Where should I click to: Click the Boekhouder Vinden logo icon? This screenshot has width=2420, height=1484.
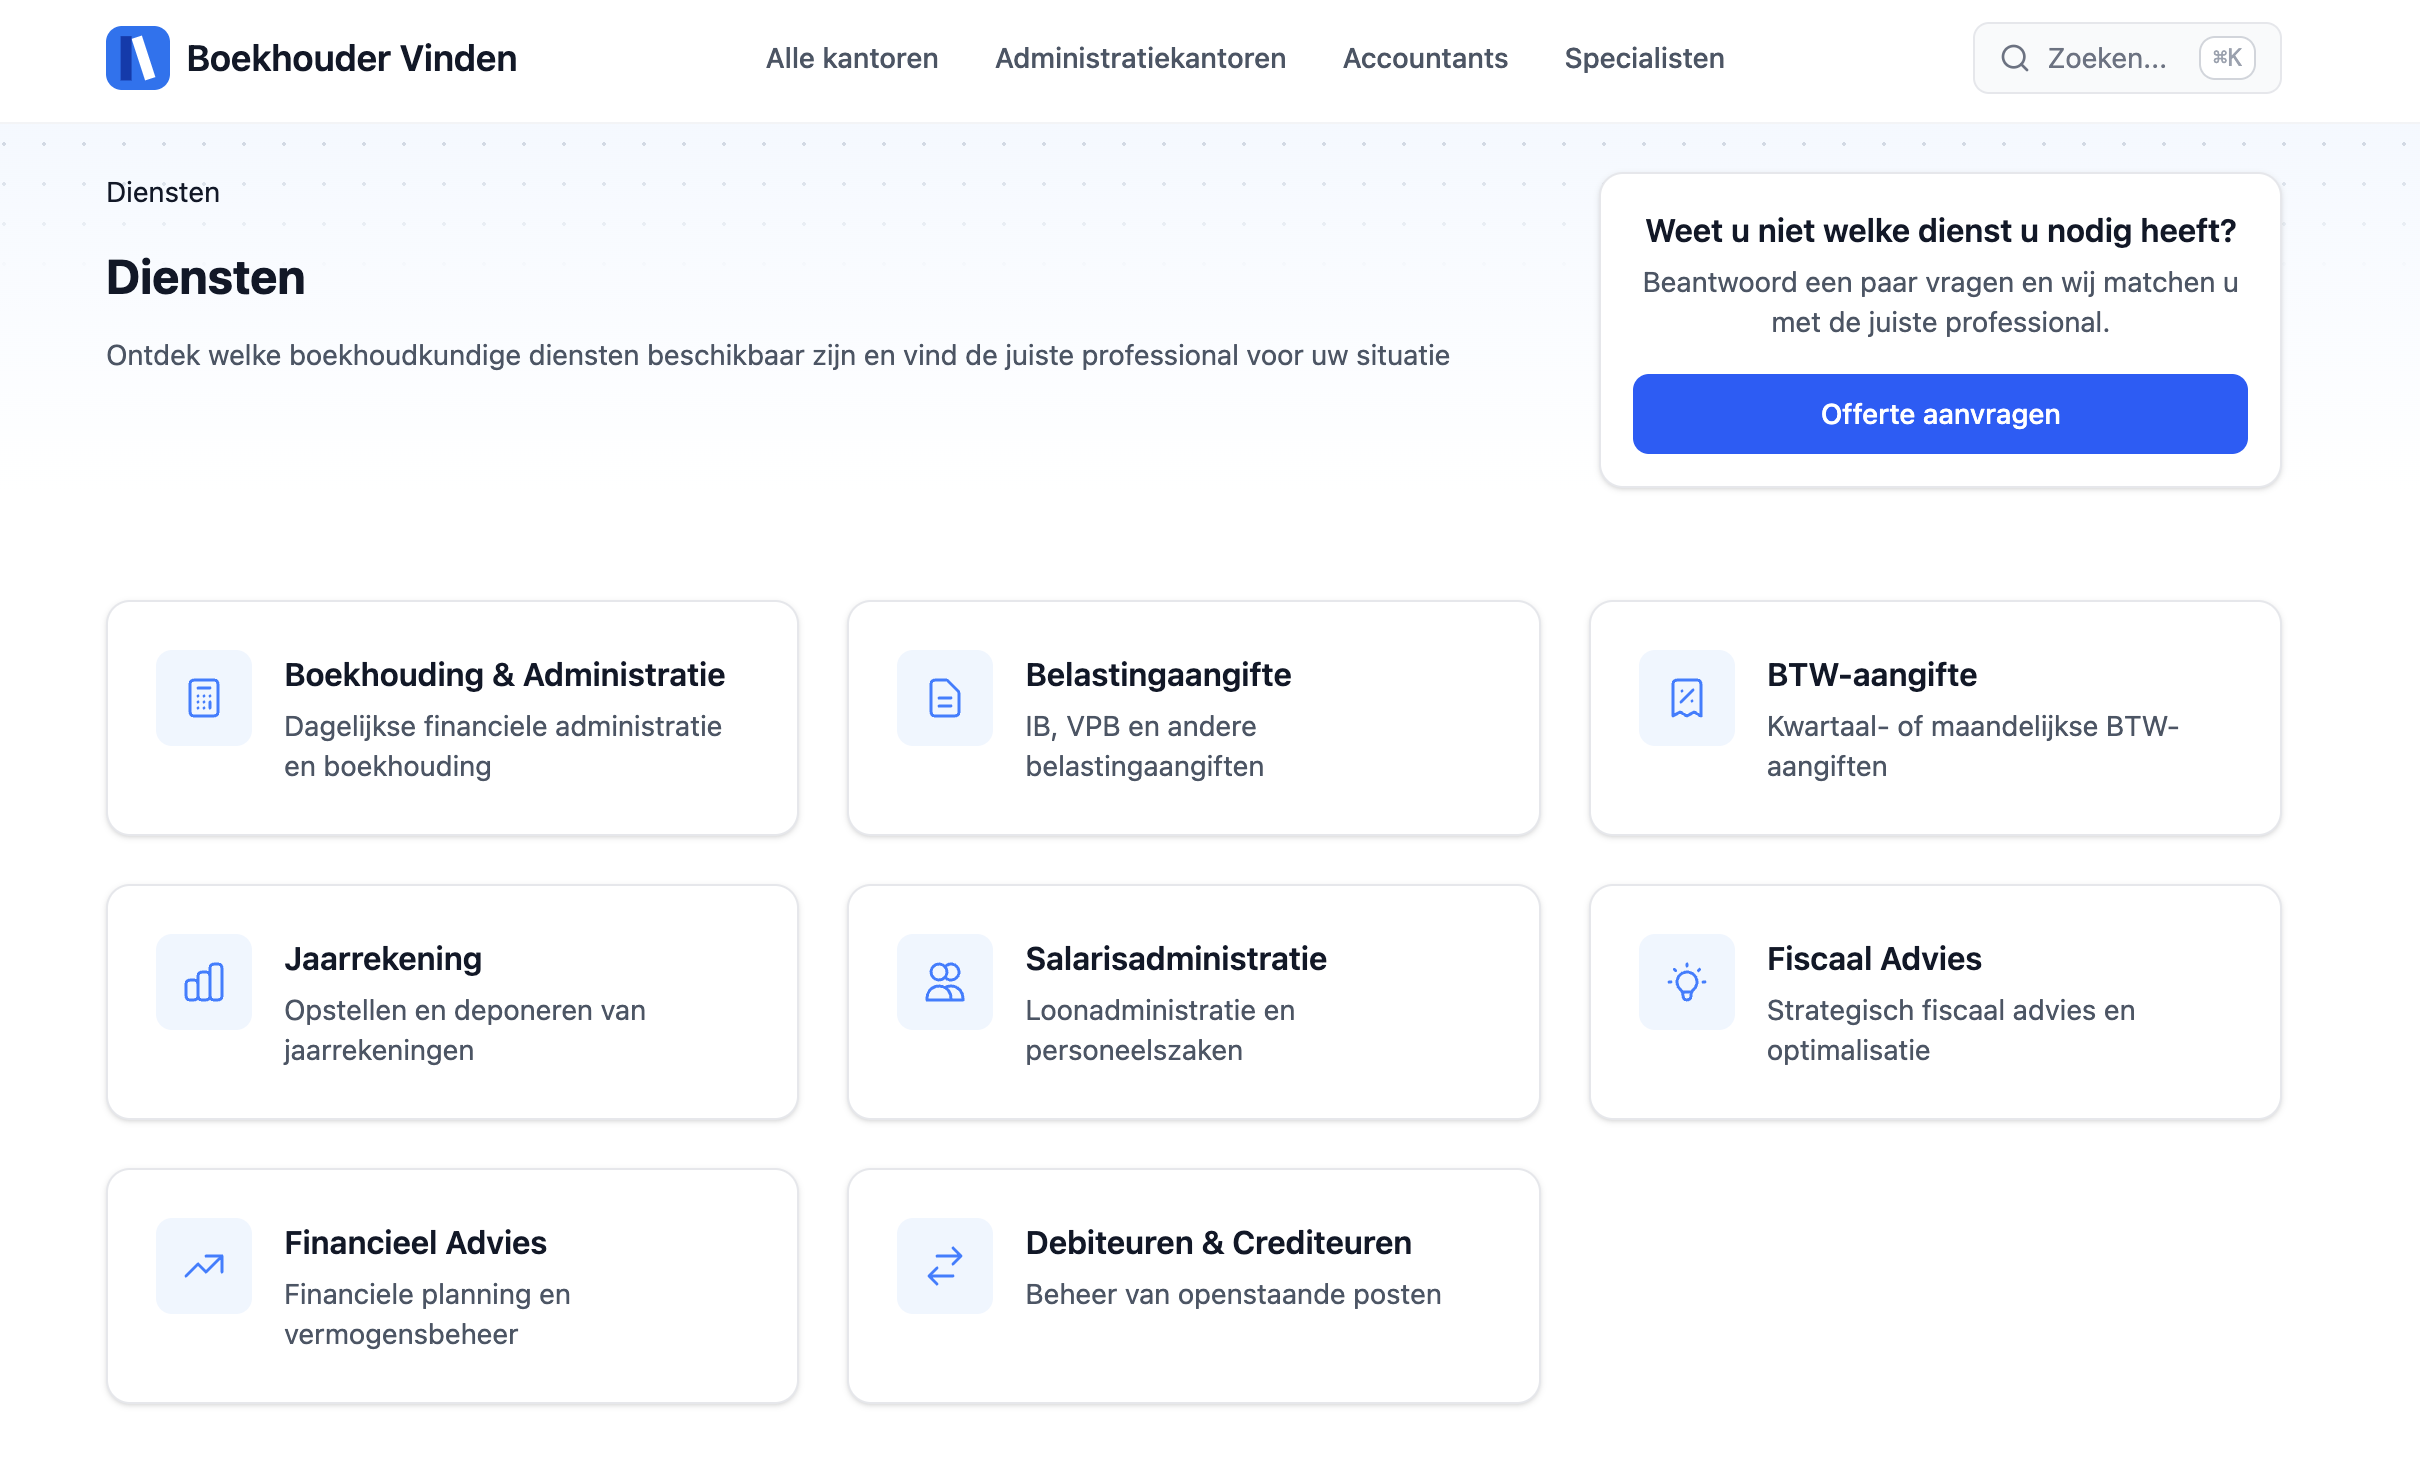coord(139,58)
